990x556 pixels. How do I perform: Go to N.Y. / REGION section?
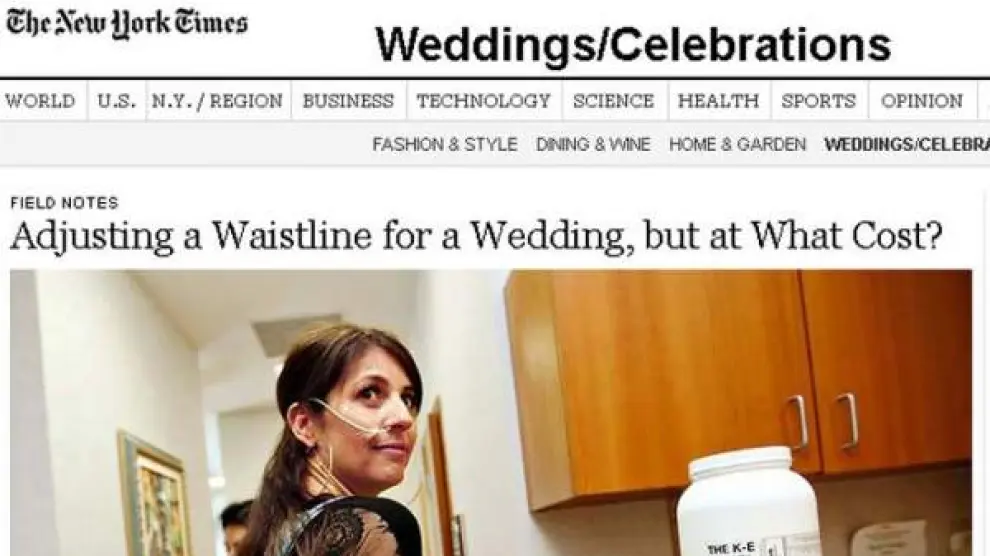217,101
